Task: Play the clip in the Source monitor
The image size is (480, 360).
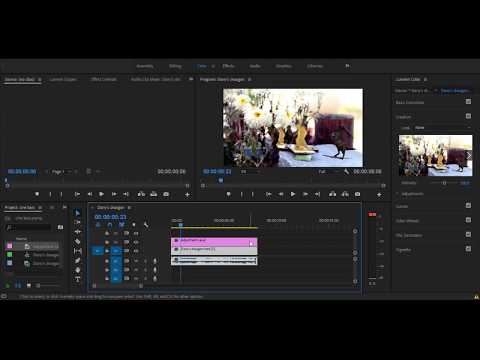Action: pos(101,194)
